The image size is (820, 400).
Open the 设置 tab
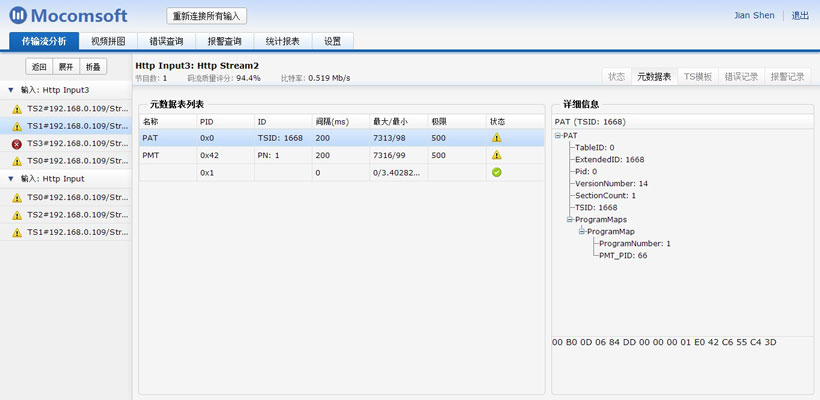333,41
